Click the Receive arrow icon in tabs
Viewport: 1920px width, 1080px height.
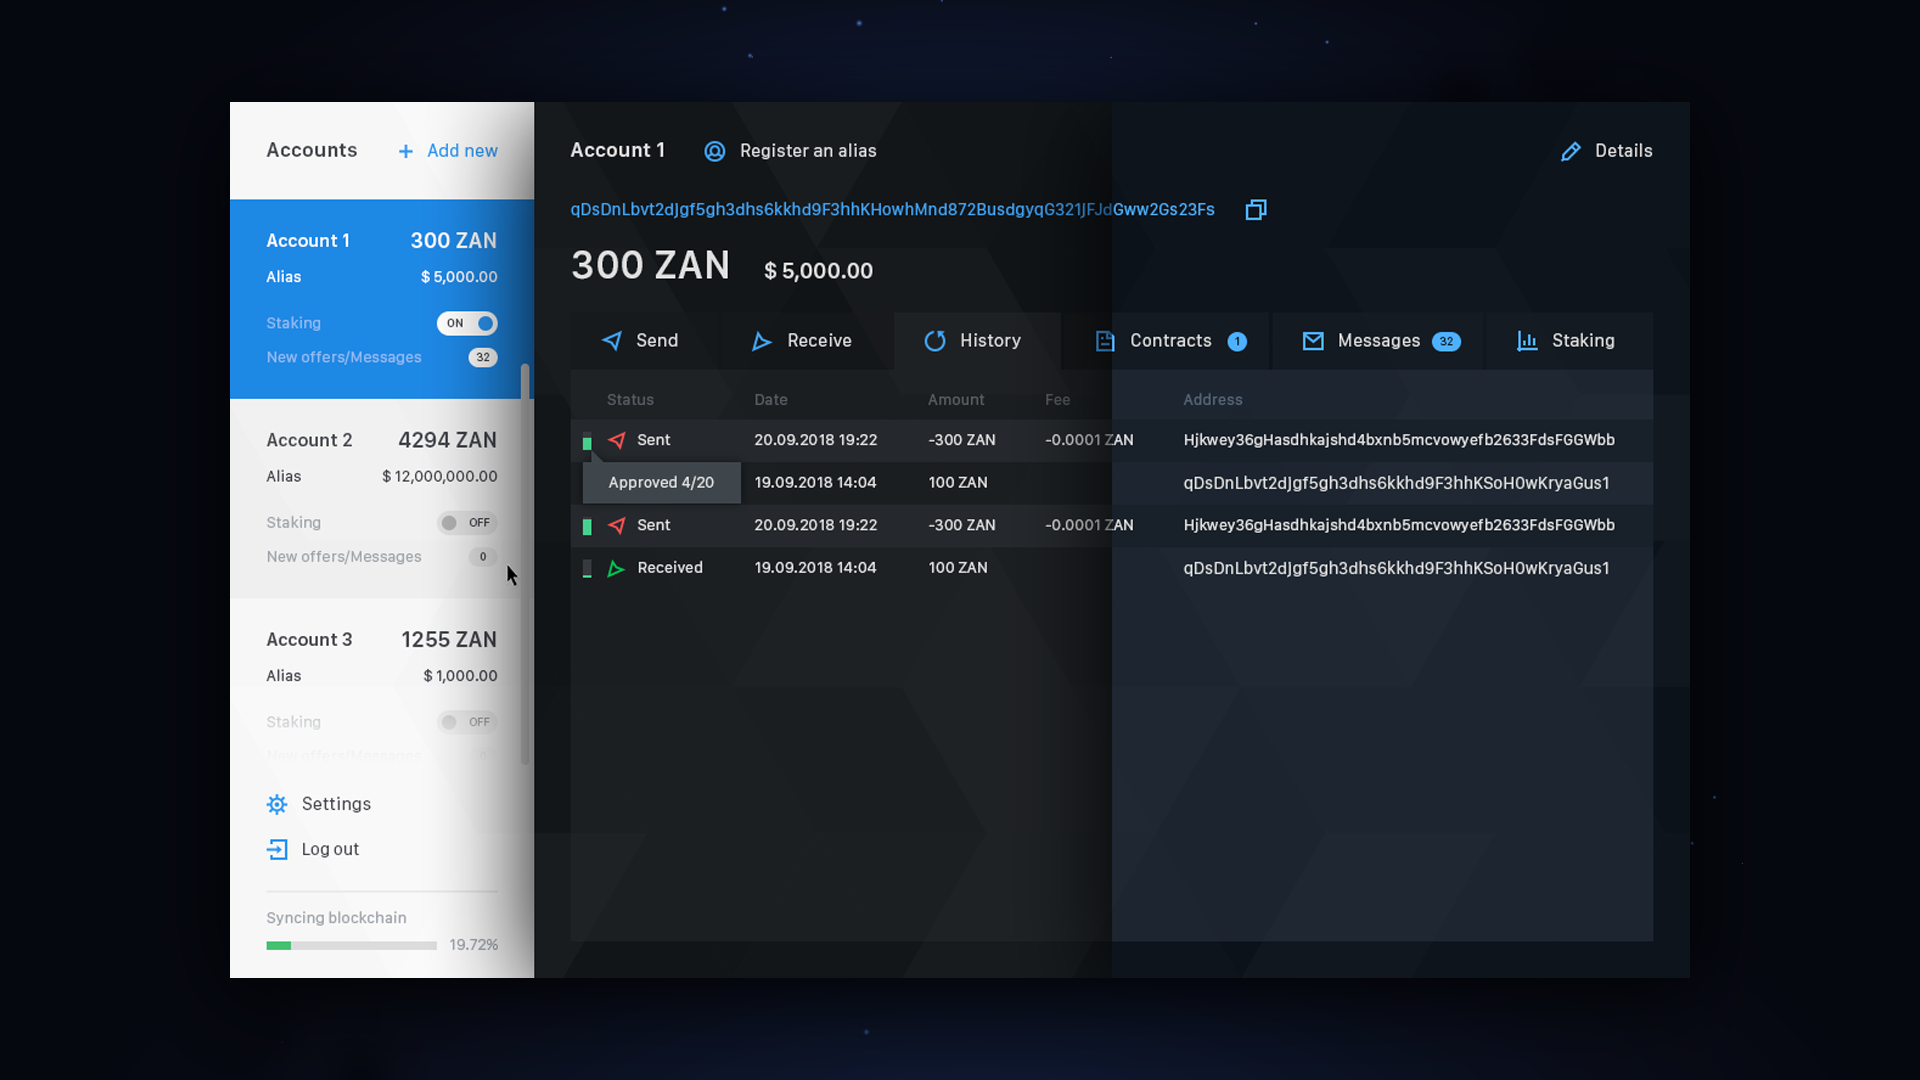[x=761, y=341]
